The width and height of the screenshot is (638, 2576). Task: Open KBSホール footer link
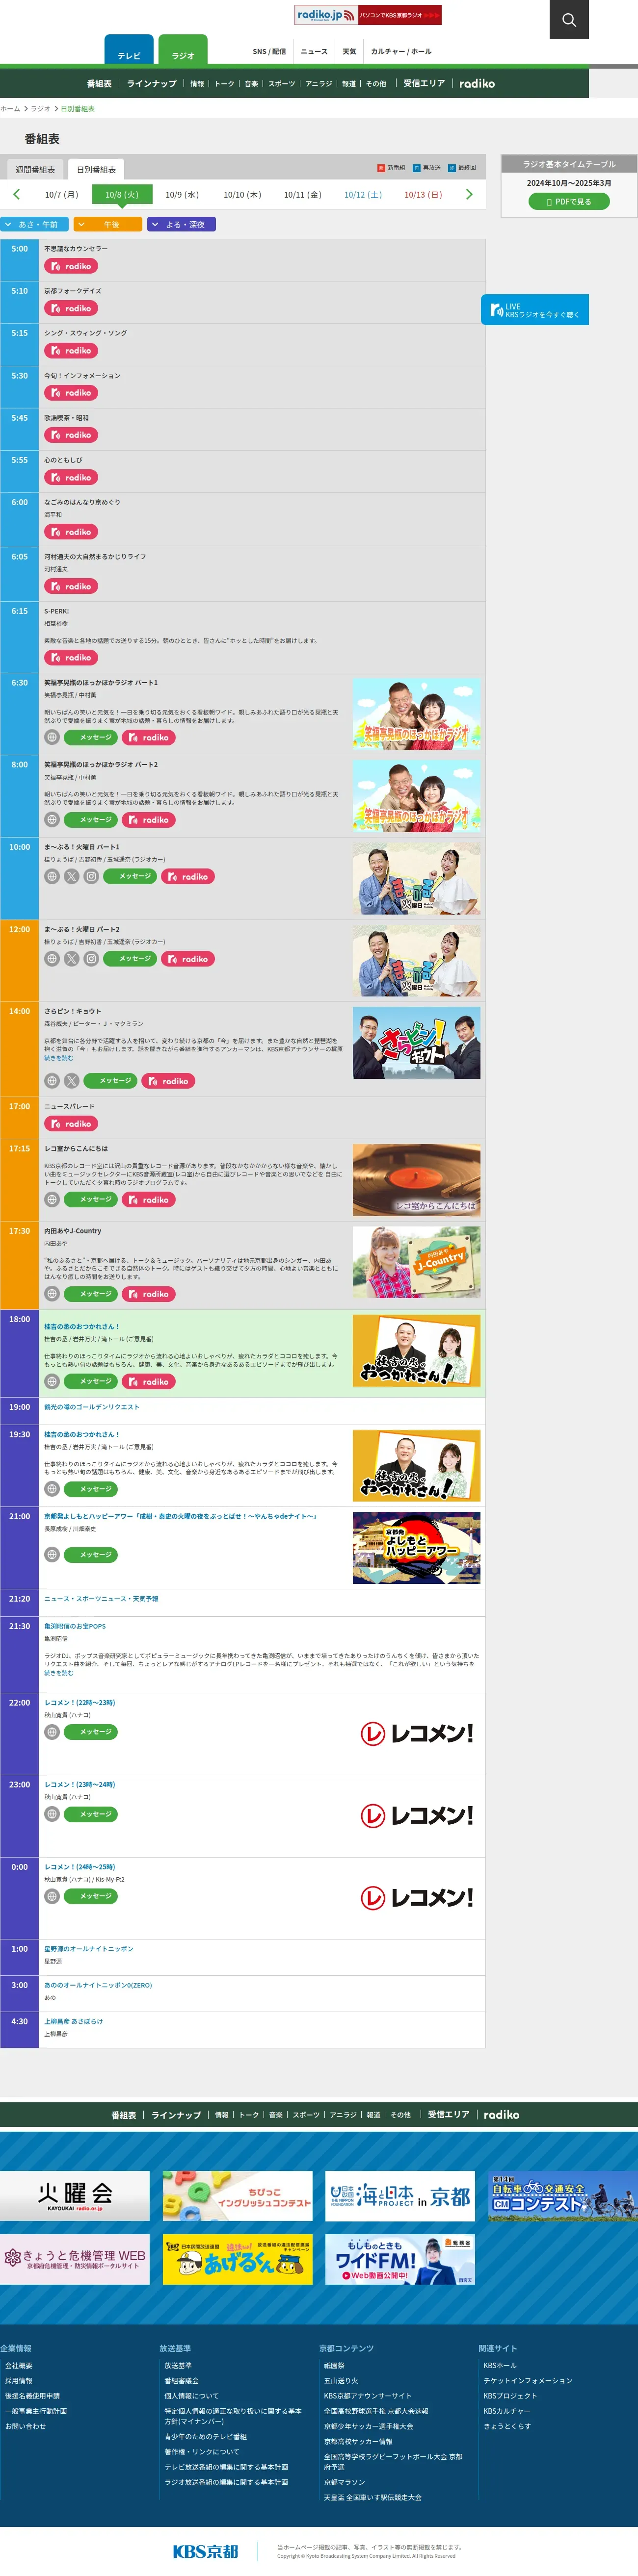coord(500,2365)
